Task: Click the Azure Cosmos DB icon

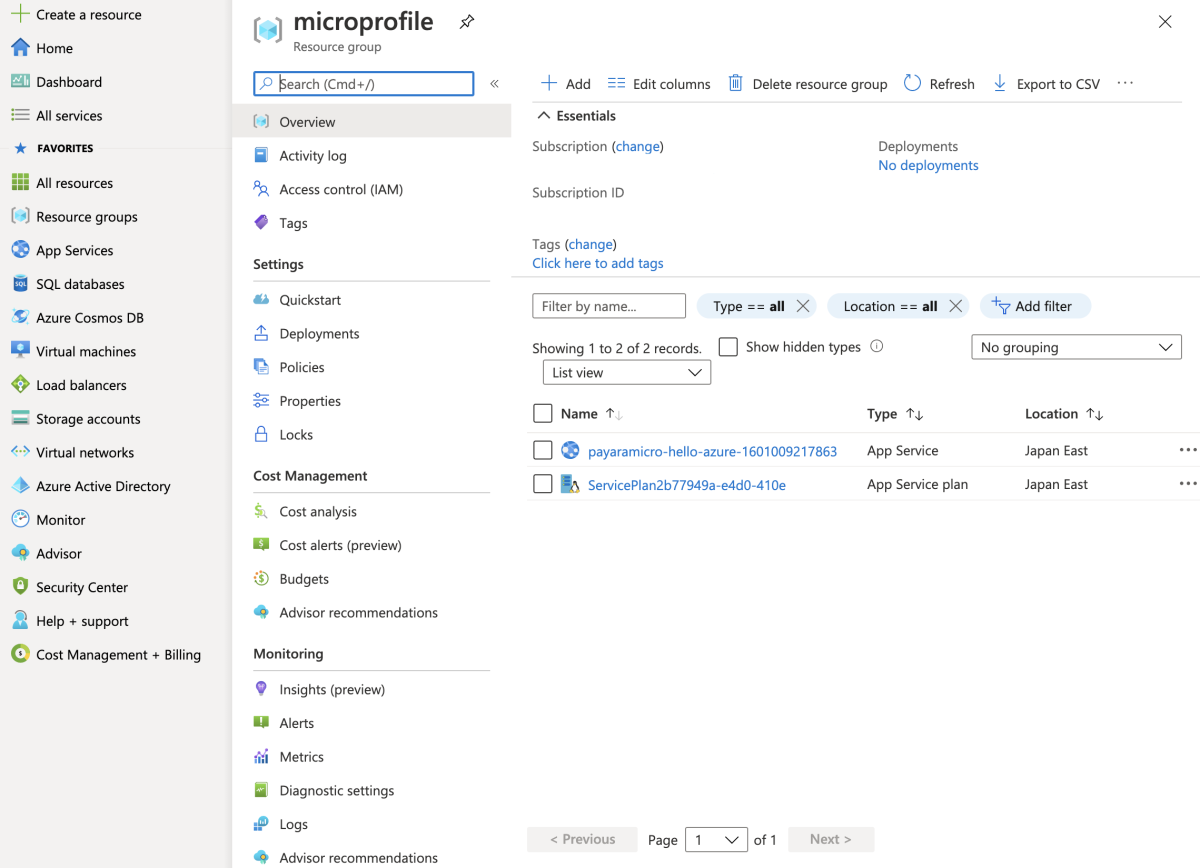Action: [x=20, y=317]
